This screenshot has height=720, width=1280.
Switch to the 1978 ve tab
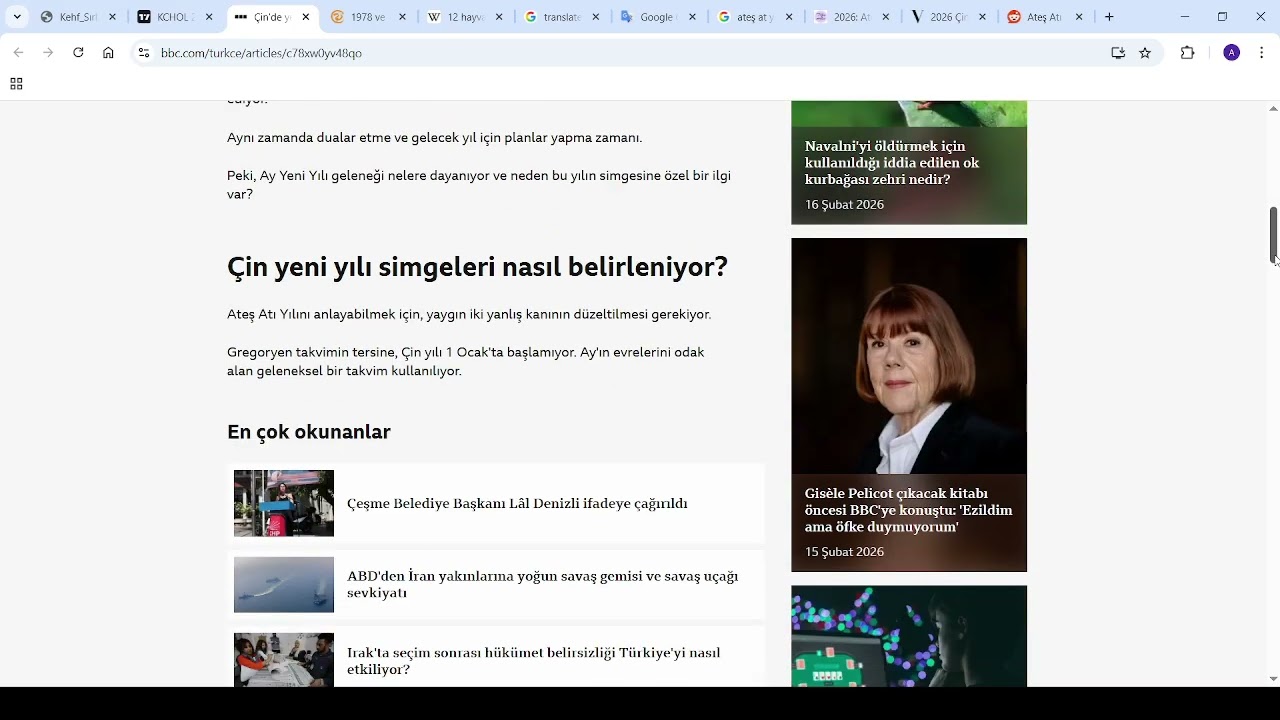366,17
